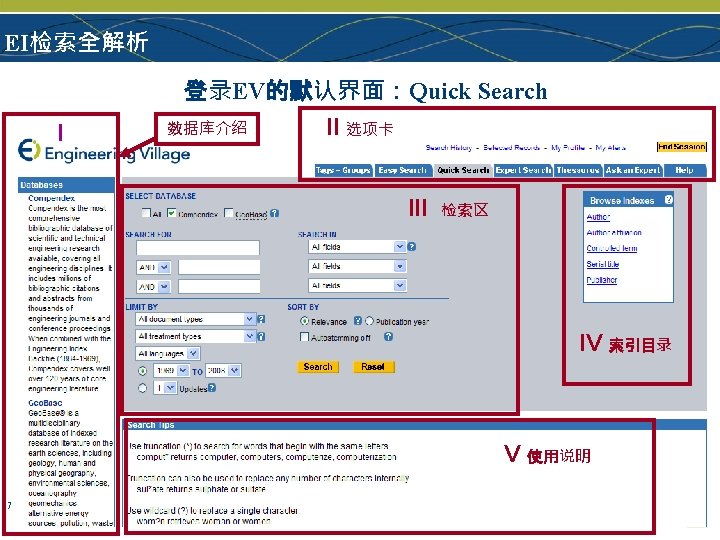Open the end year dropdown after TO
Image resolution: width=720 pixels, height=540 pixels.
point(223,370)
